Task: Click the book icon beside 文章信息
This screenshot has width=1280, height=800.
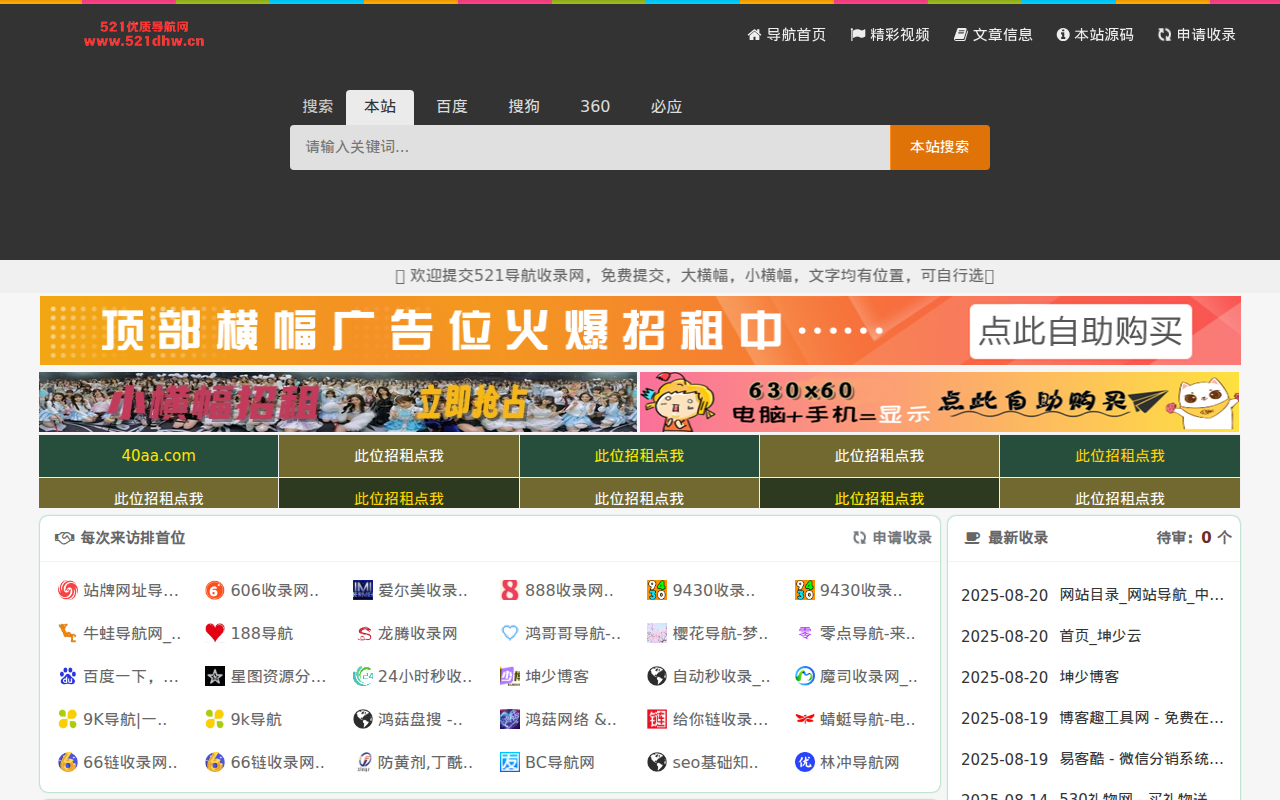Action: [961, 35]
